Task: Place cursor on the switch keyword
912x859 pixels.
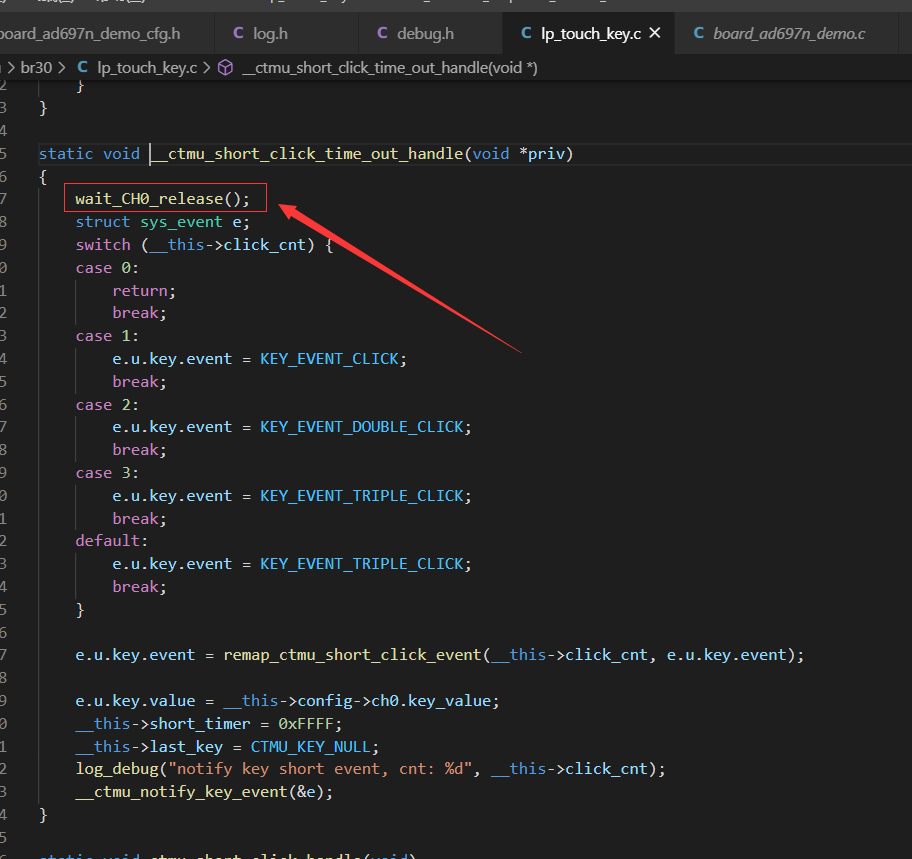Action: (x=103, y=244)
